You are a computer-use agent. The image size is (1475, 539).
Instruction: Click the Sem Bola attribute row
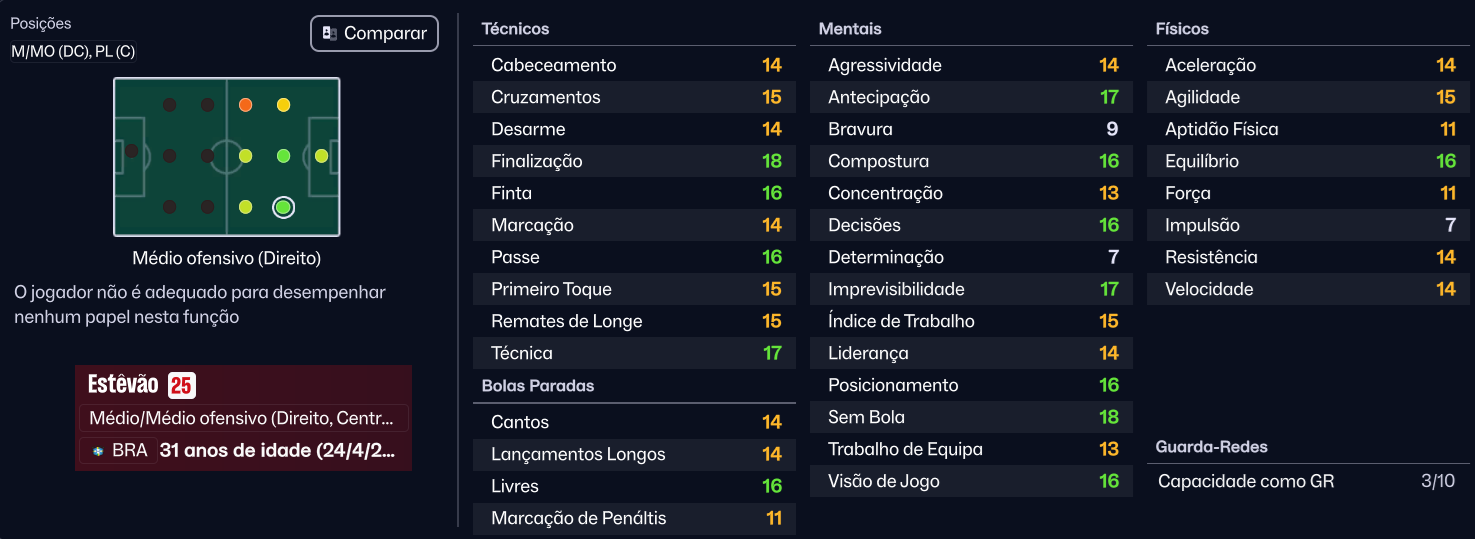tap(971, 417)
